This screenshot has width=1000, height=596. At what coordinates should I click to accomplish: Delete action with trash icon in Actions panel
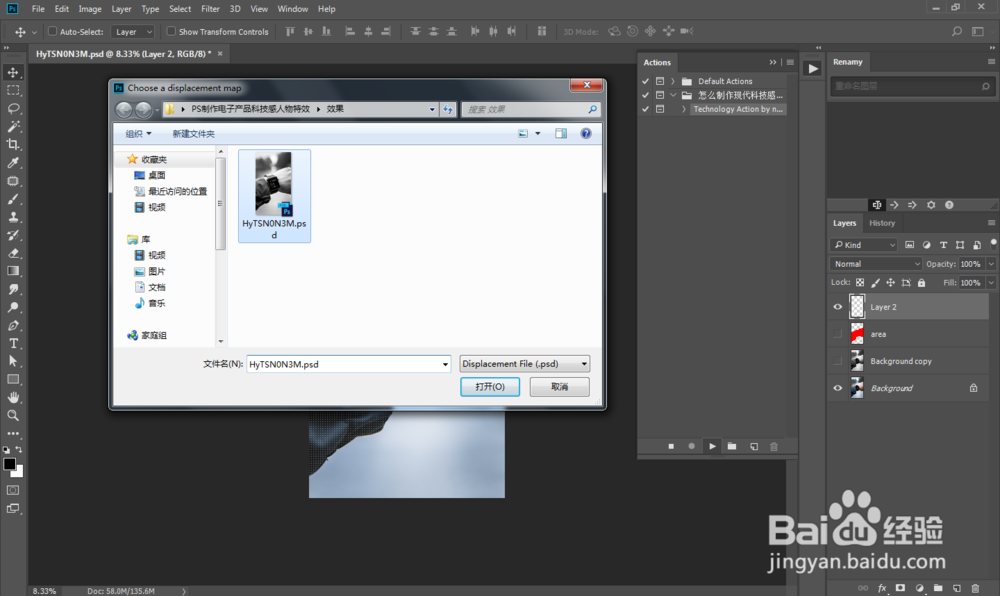tap(774, 446)
